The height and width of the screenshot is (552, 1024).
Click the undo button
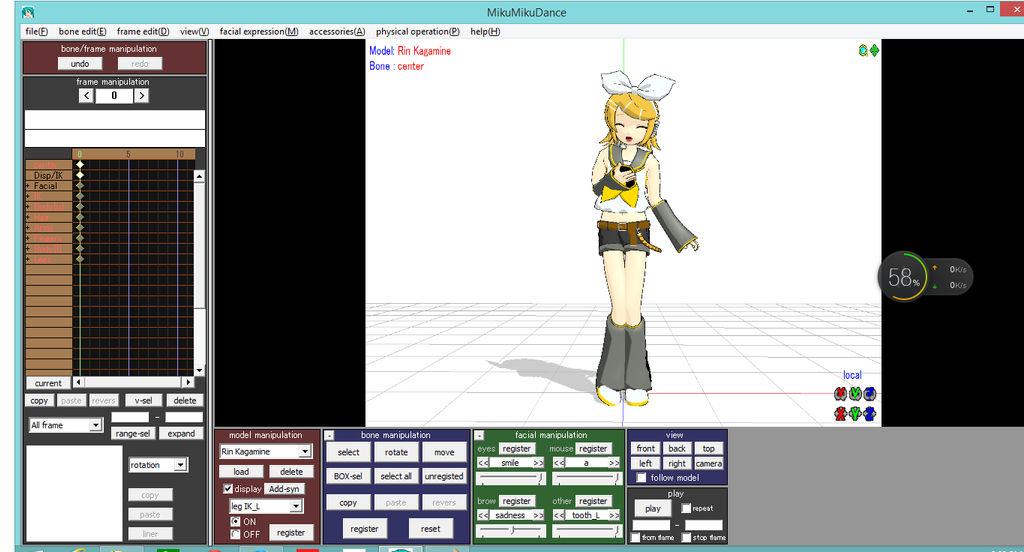80,63
